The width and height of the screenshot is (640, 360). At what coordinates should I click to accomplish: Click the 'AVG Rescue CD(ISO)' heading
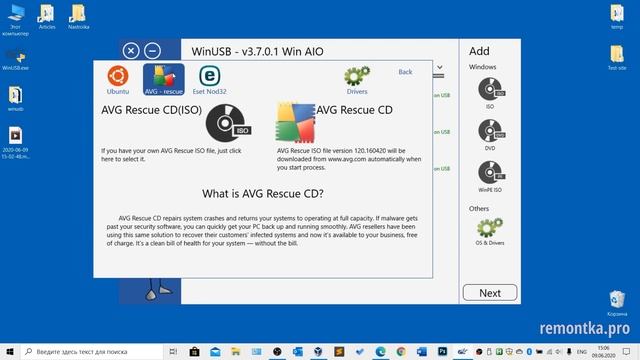(151, 110)
